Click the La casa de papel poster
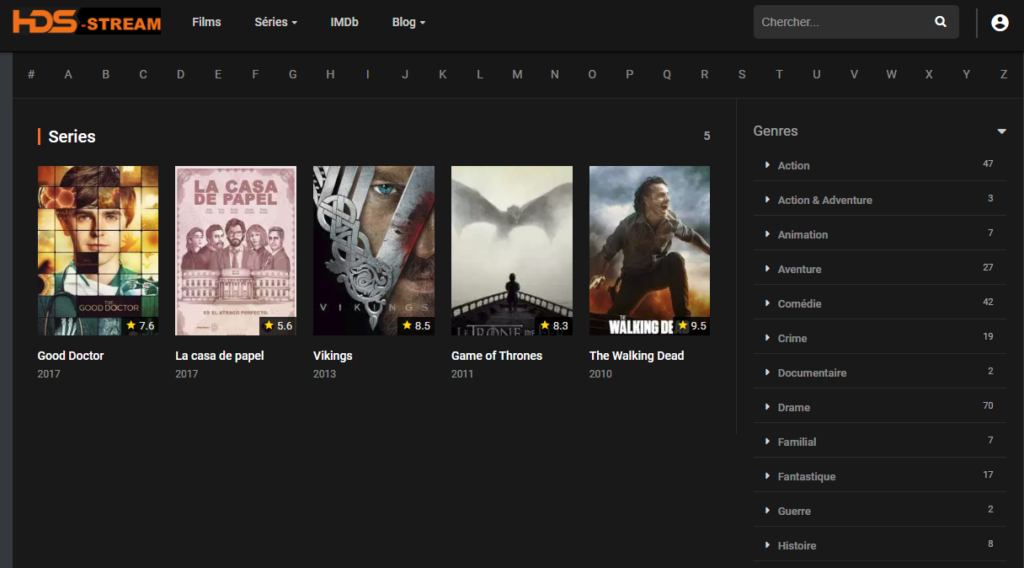Screen dimensions: 1024x568 coord(236,251)
